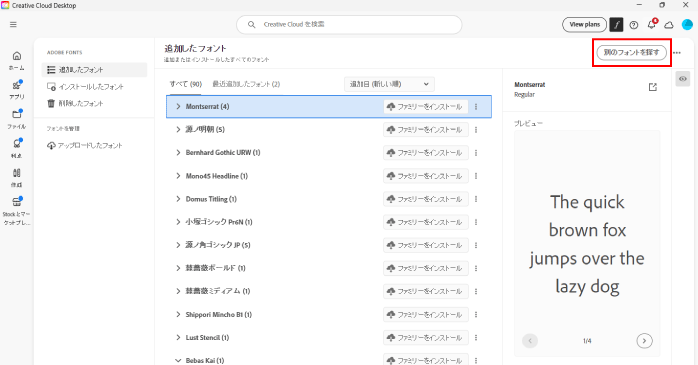Install the Montserrat family
The height and width of the screenshot is (365, 698).
(426, 107)
